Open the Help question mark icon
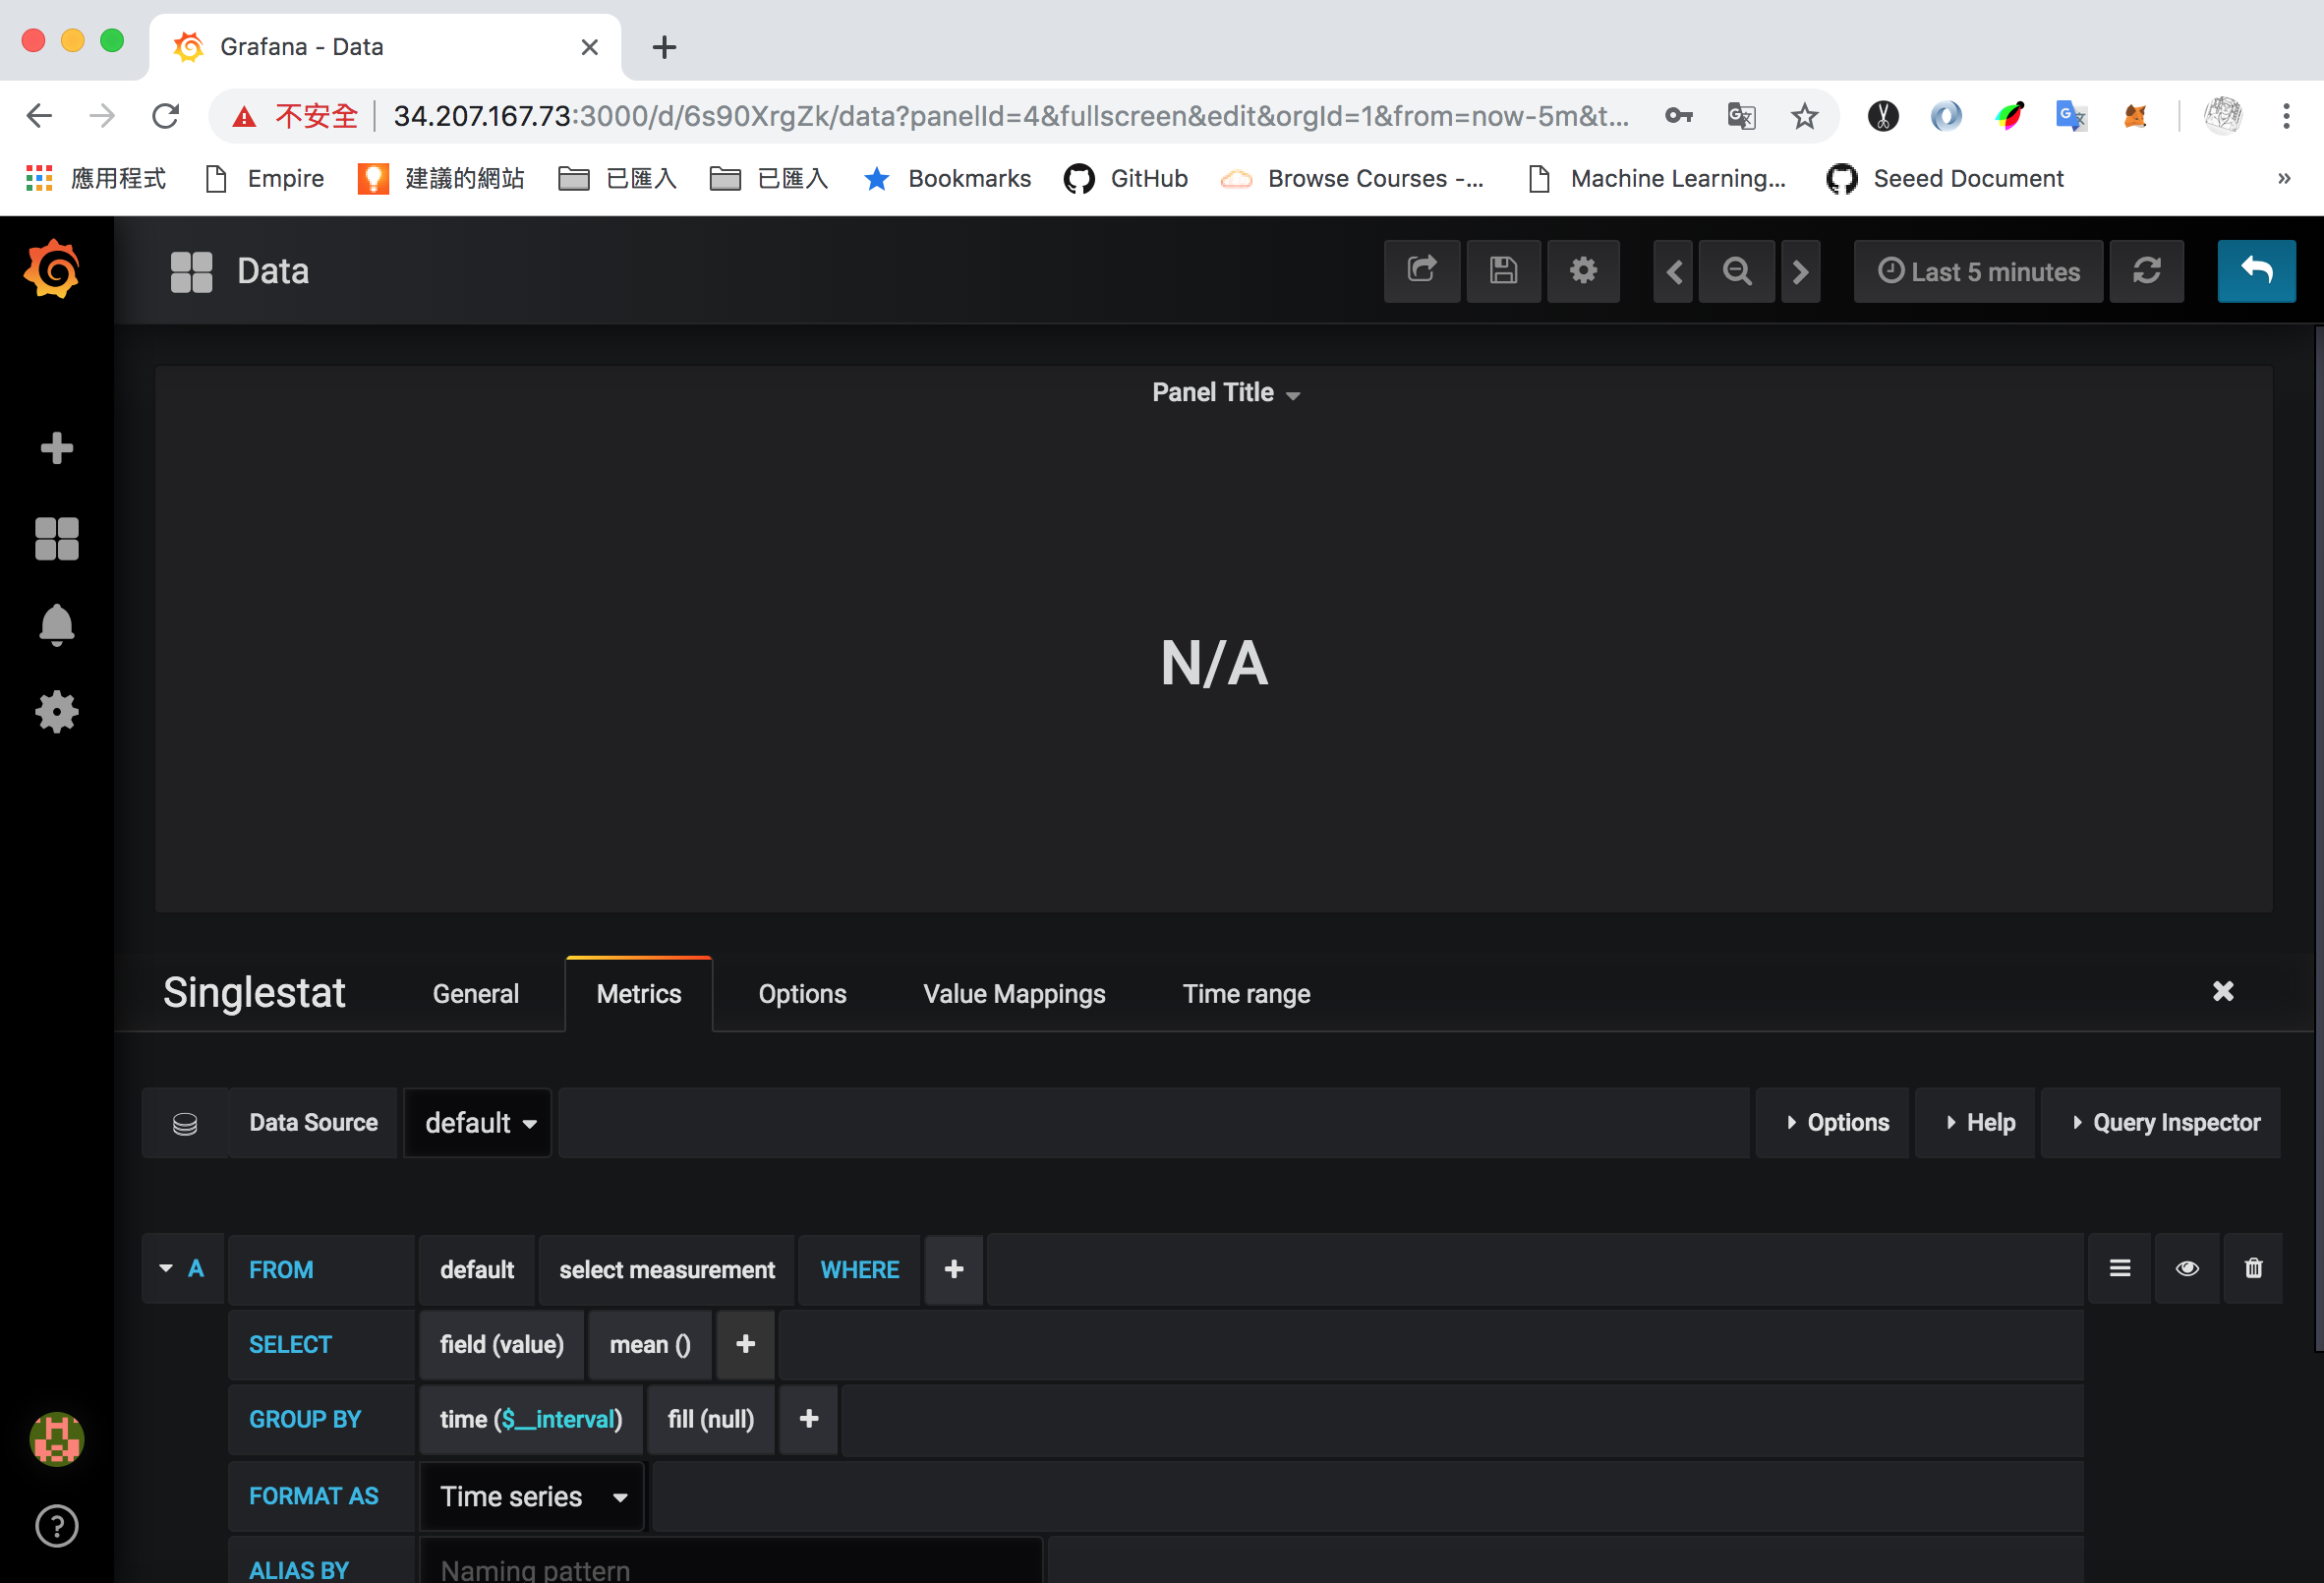Image resolution: width=2324 pixels, height=1583 pixels. pos(56,1526)
